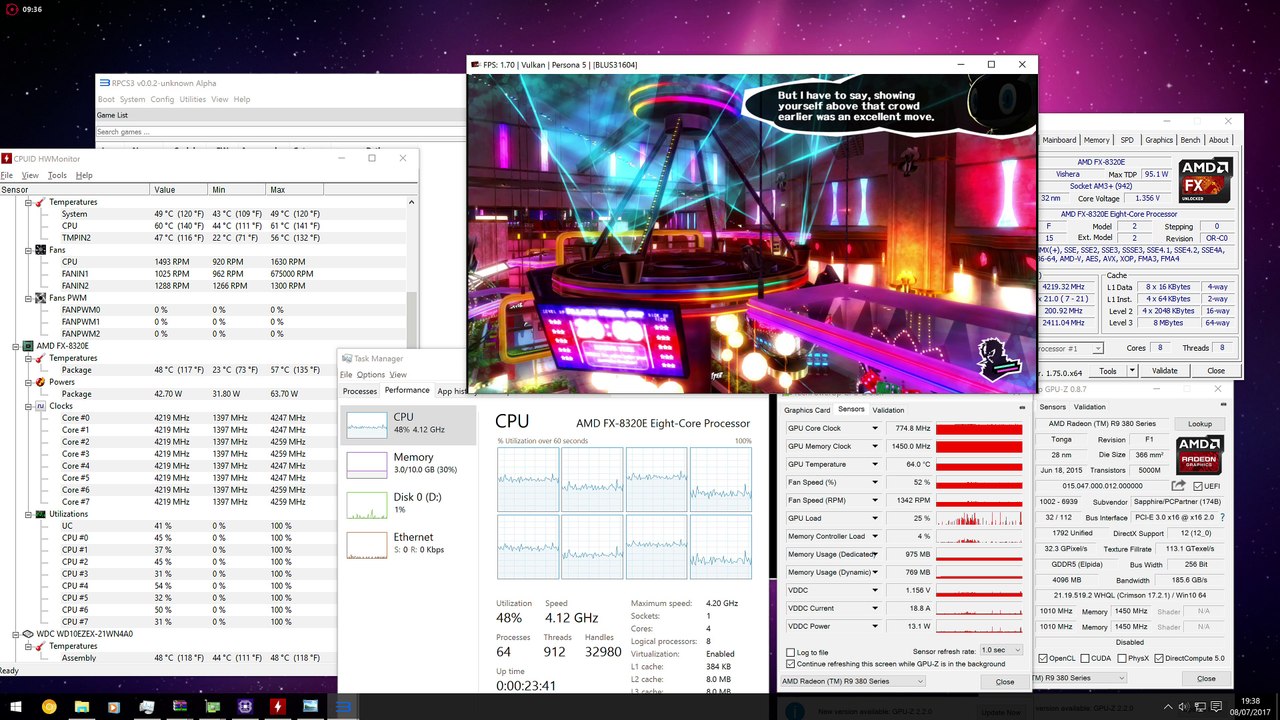Viewport: 1280px width, 720px height.
Task: Click the Clocks waveform icon in HWMonitor
Action: [40, 406]
